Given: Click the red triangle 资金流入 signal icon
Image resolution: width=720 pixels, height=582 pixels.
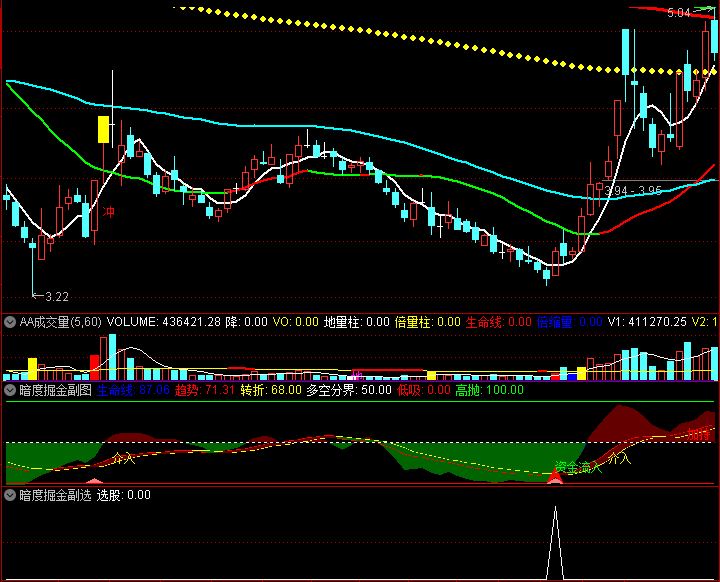Looking at the screenshot, I should pyautogui.click(x=555, y=479).
